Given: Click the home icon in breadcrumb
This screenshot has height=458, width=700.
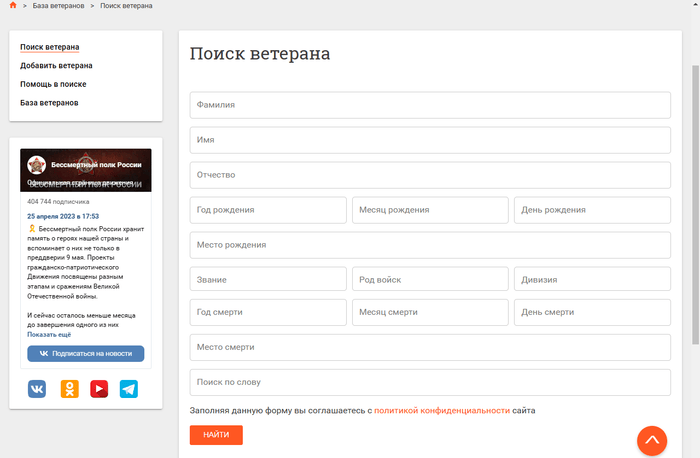Looking at the screenshot, I should [x=13, y=6].
